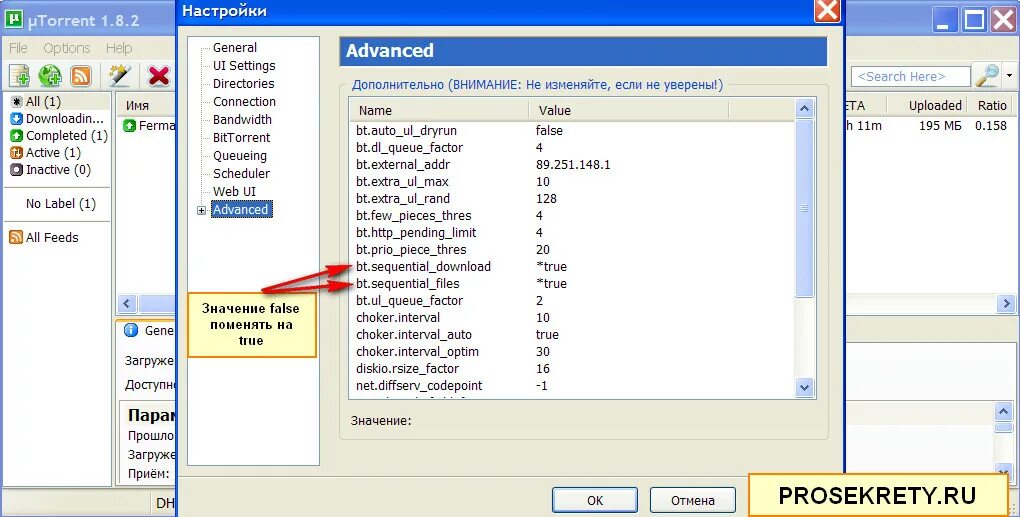Click torrent list left scroll arrow
1020x517 pixels.
[128, 303]
